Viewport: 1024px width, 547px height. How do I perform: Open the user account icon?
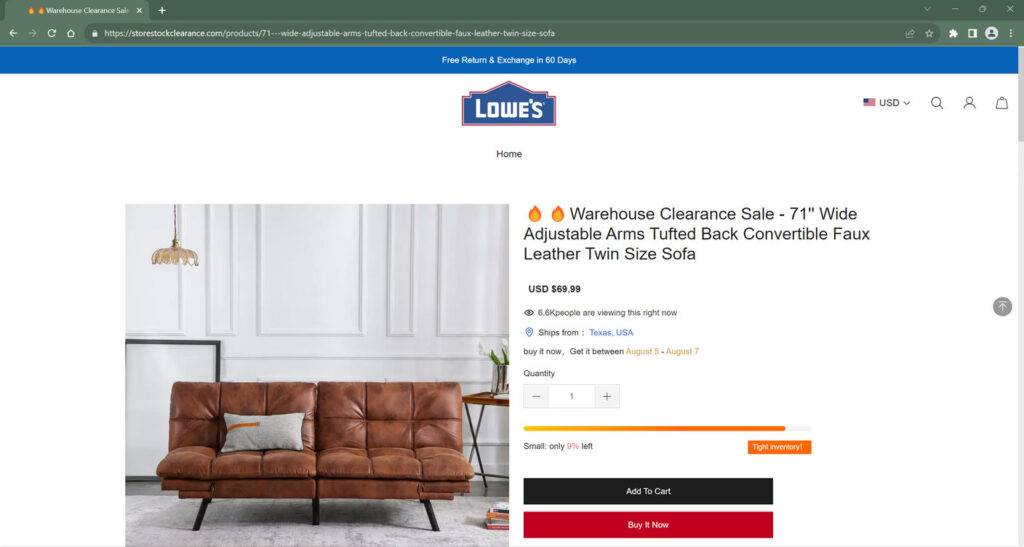coord(969,103)
